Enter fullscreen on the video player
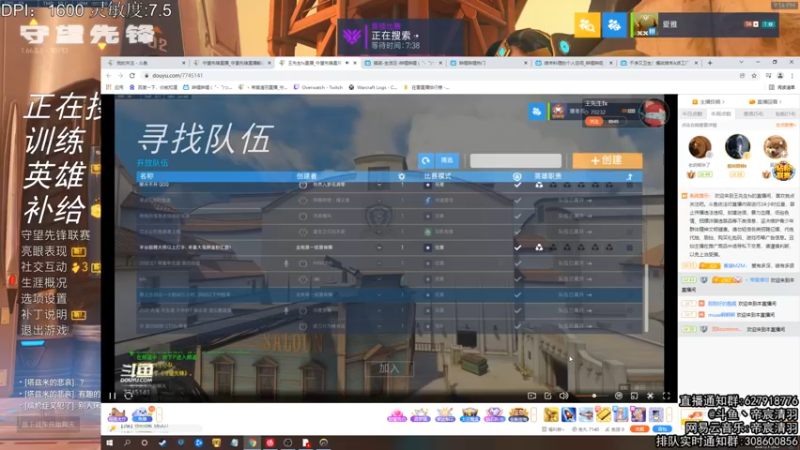The height and width of the screenshot is (450, 800). coord(666,395)
